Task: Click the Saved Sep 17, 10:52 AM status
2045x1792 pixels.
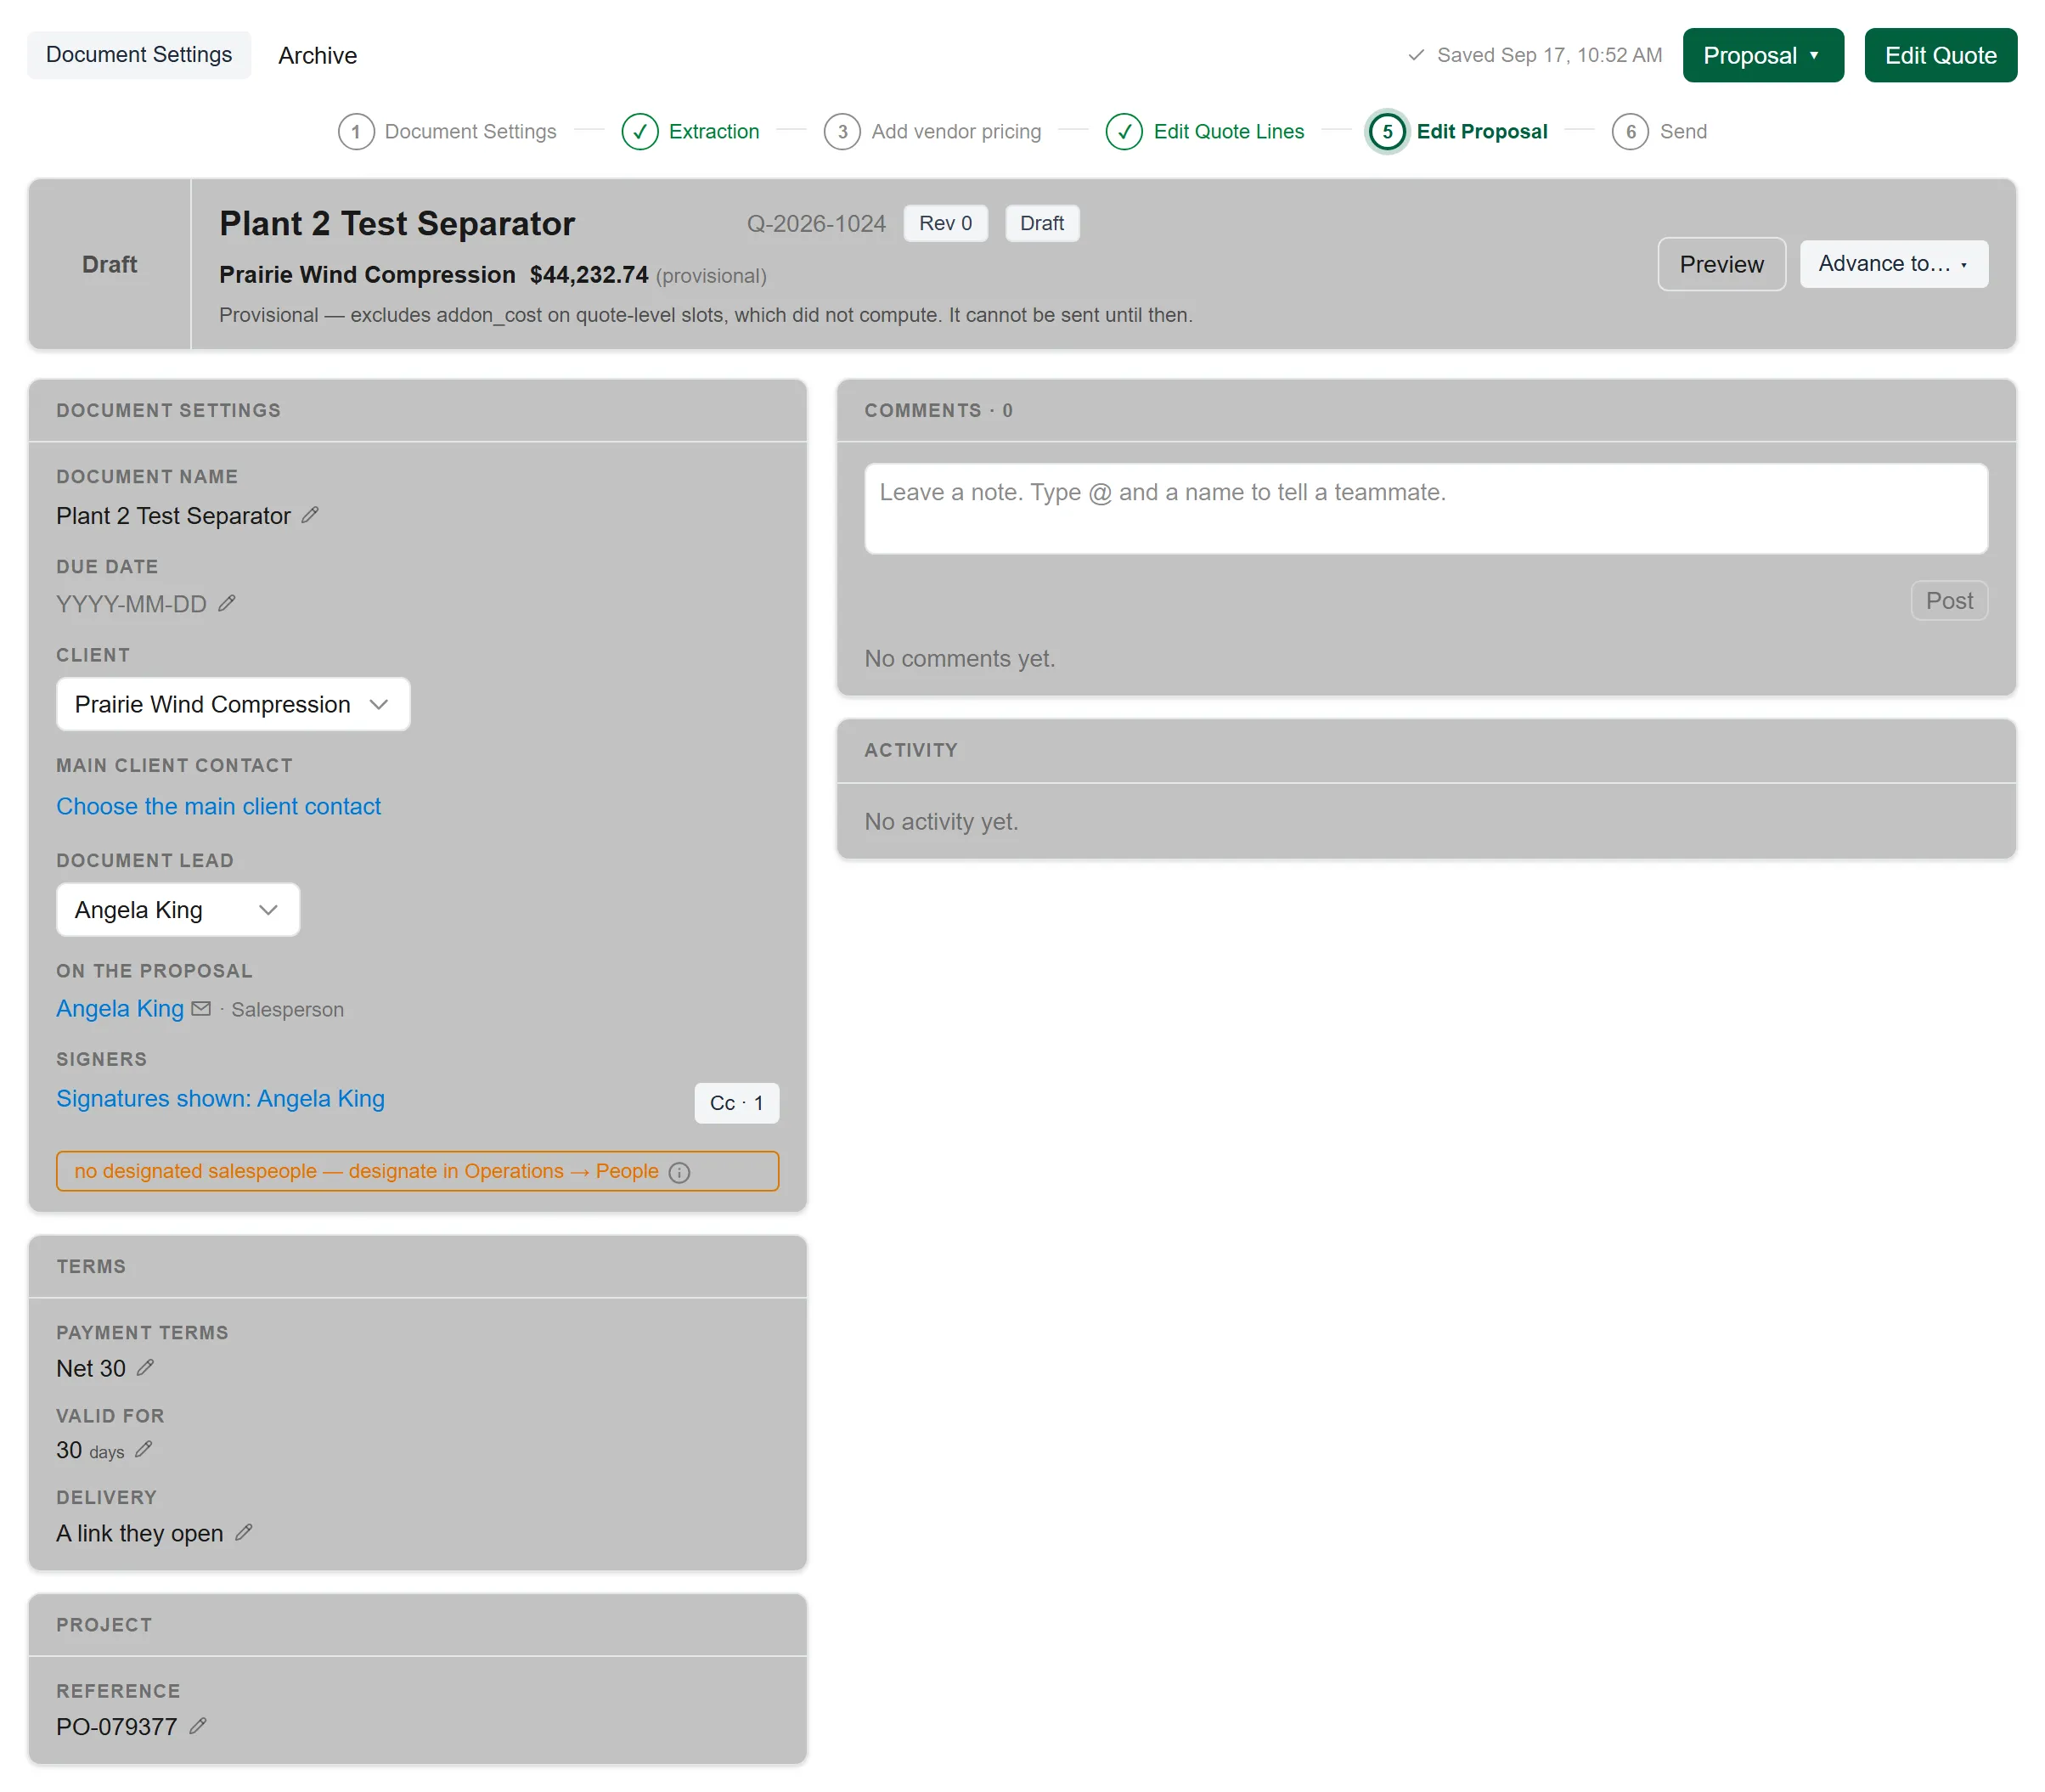Action: 1535,55
